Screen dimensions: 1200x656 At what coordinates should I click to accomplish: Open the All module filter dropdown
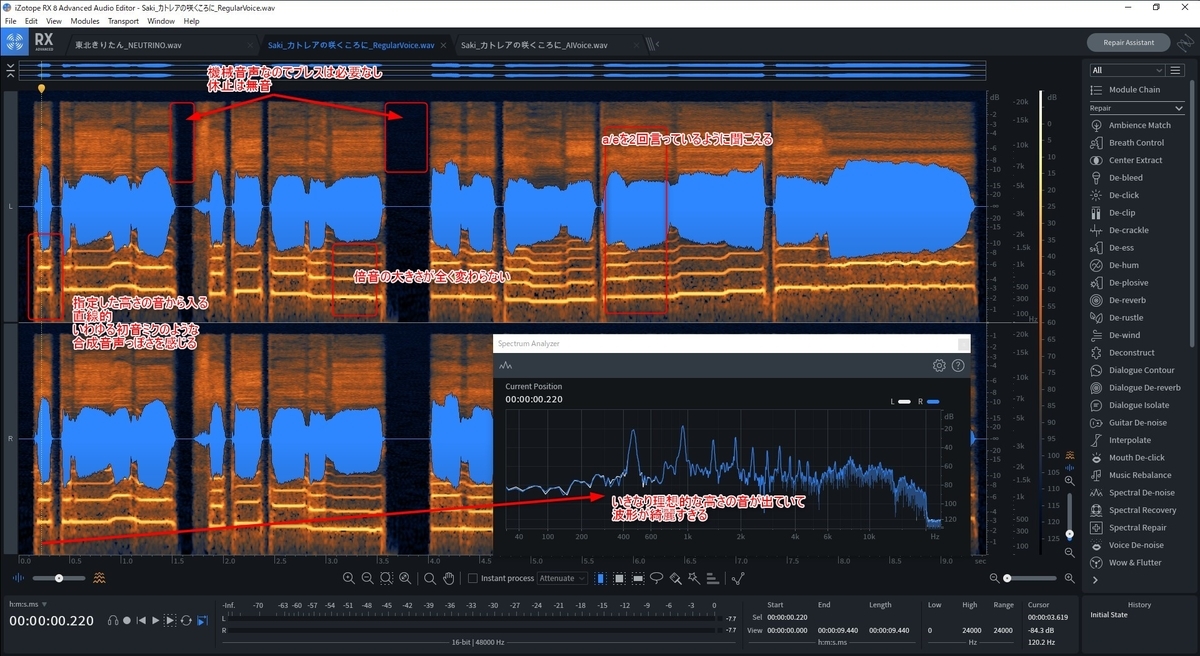coord(1128,70)
